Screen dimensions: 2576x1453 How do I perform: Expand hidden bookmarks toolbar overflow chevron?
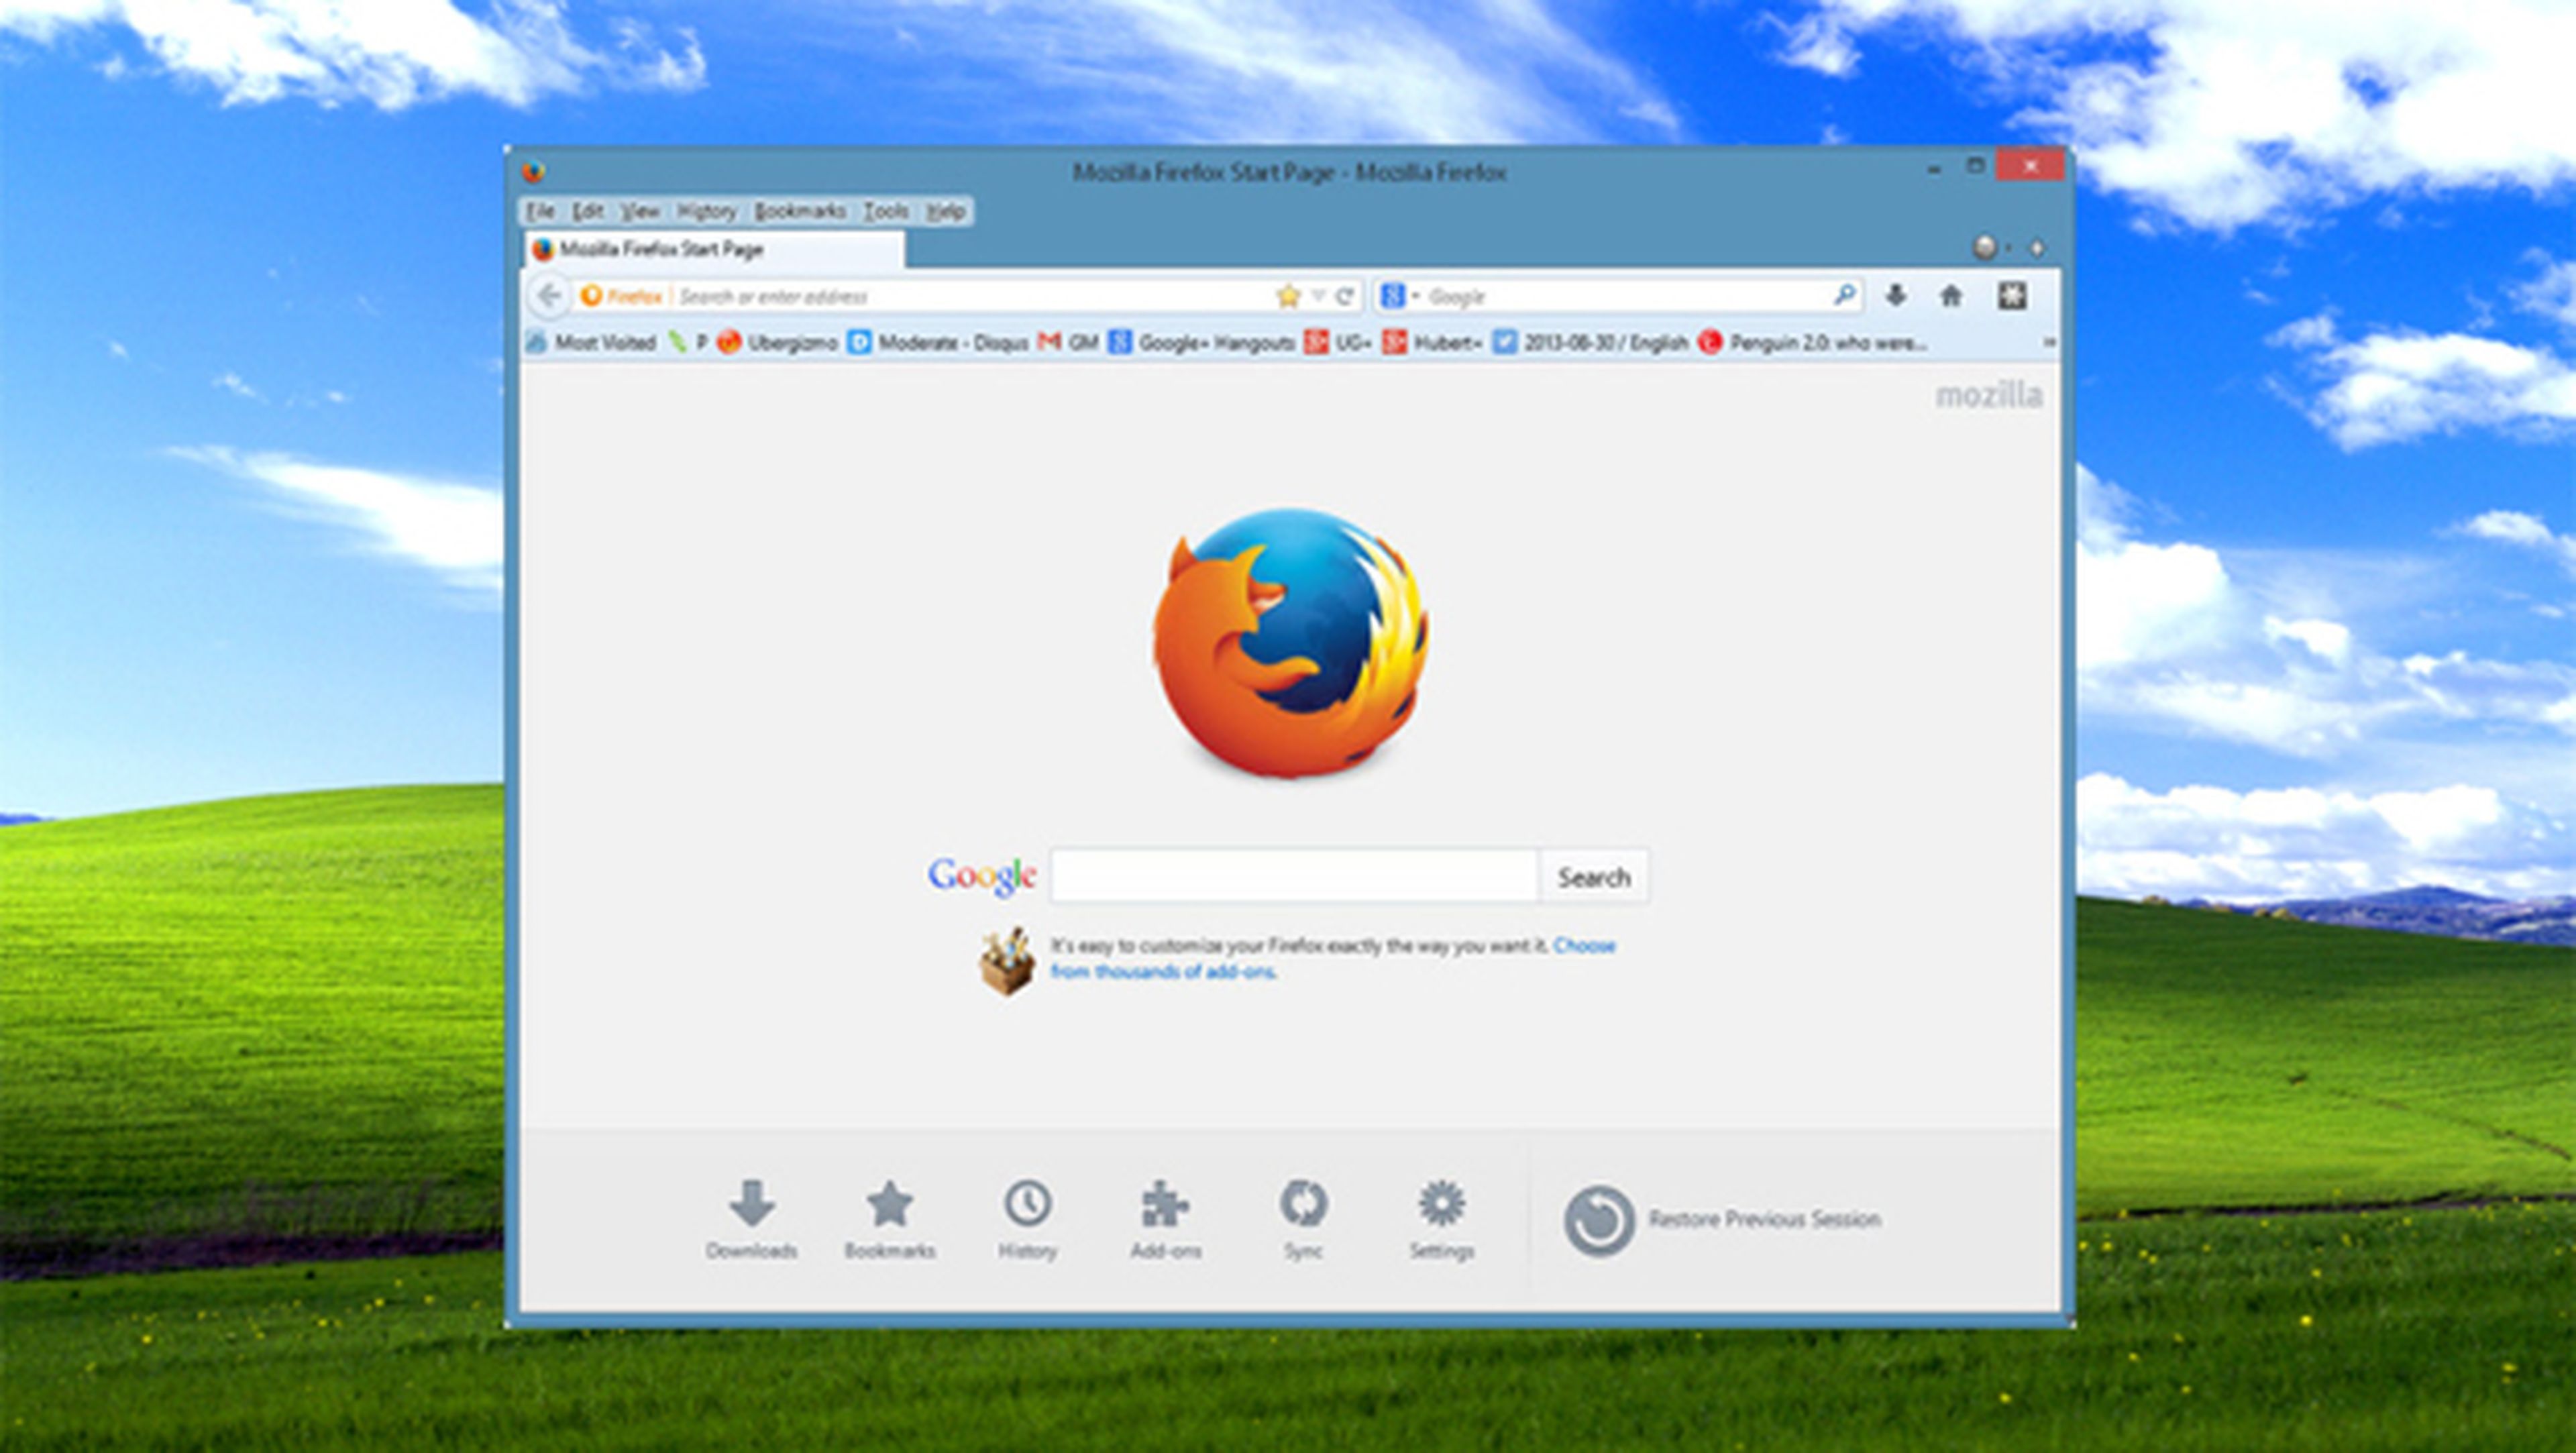2048,343
